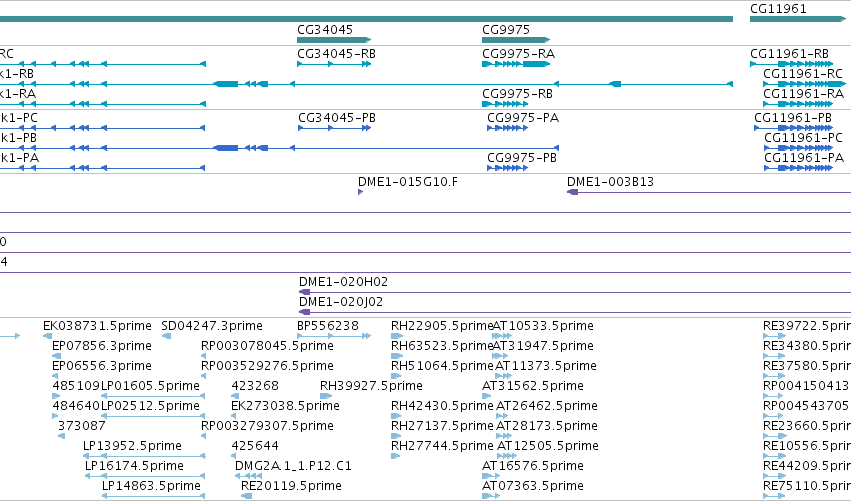851x501 pixels.
Task: Click the EP06556.3prime EST label
Action: [101, 366]
